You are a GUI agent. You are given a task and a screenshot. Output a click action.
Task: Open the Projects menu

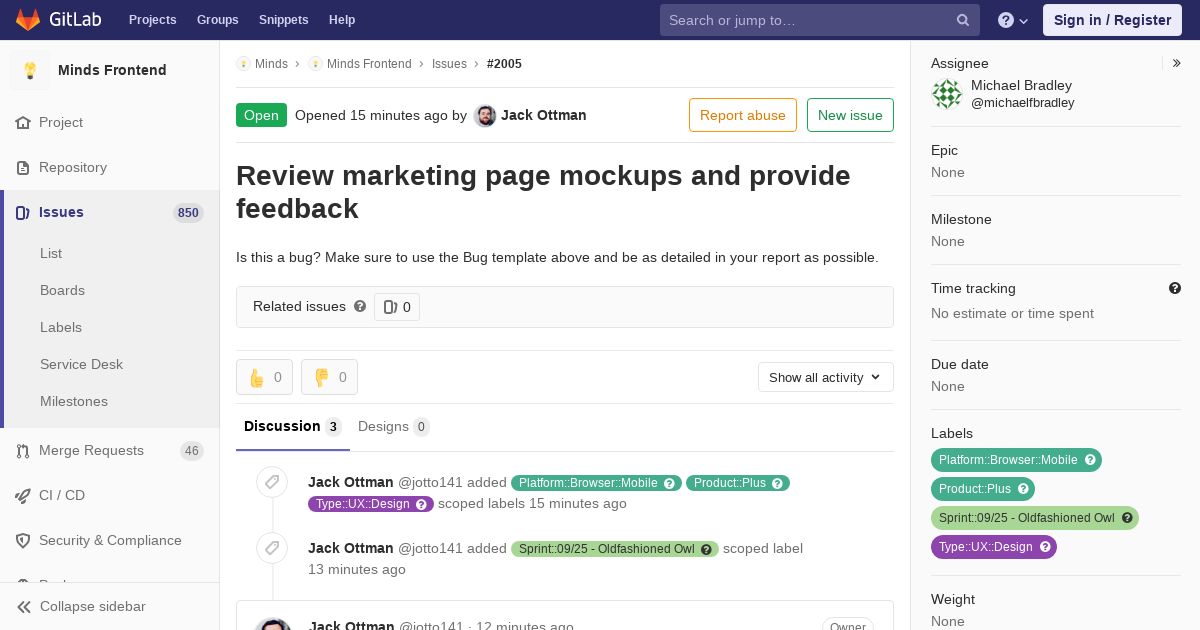point(152,20)
